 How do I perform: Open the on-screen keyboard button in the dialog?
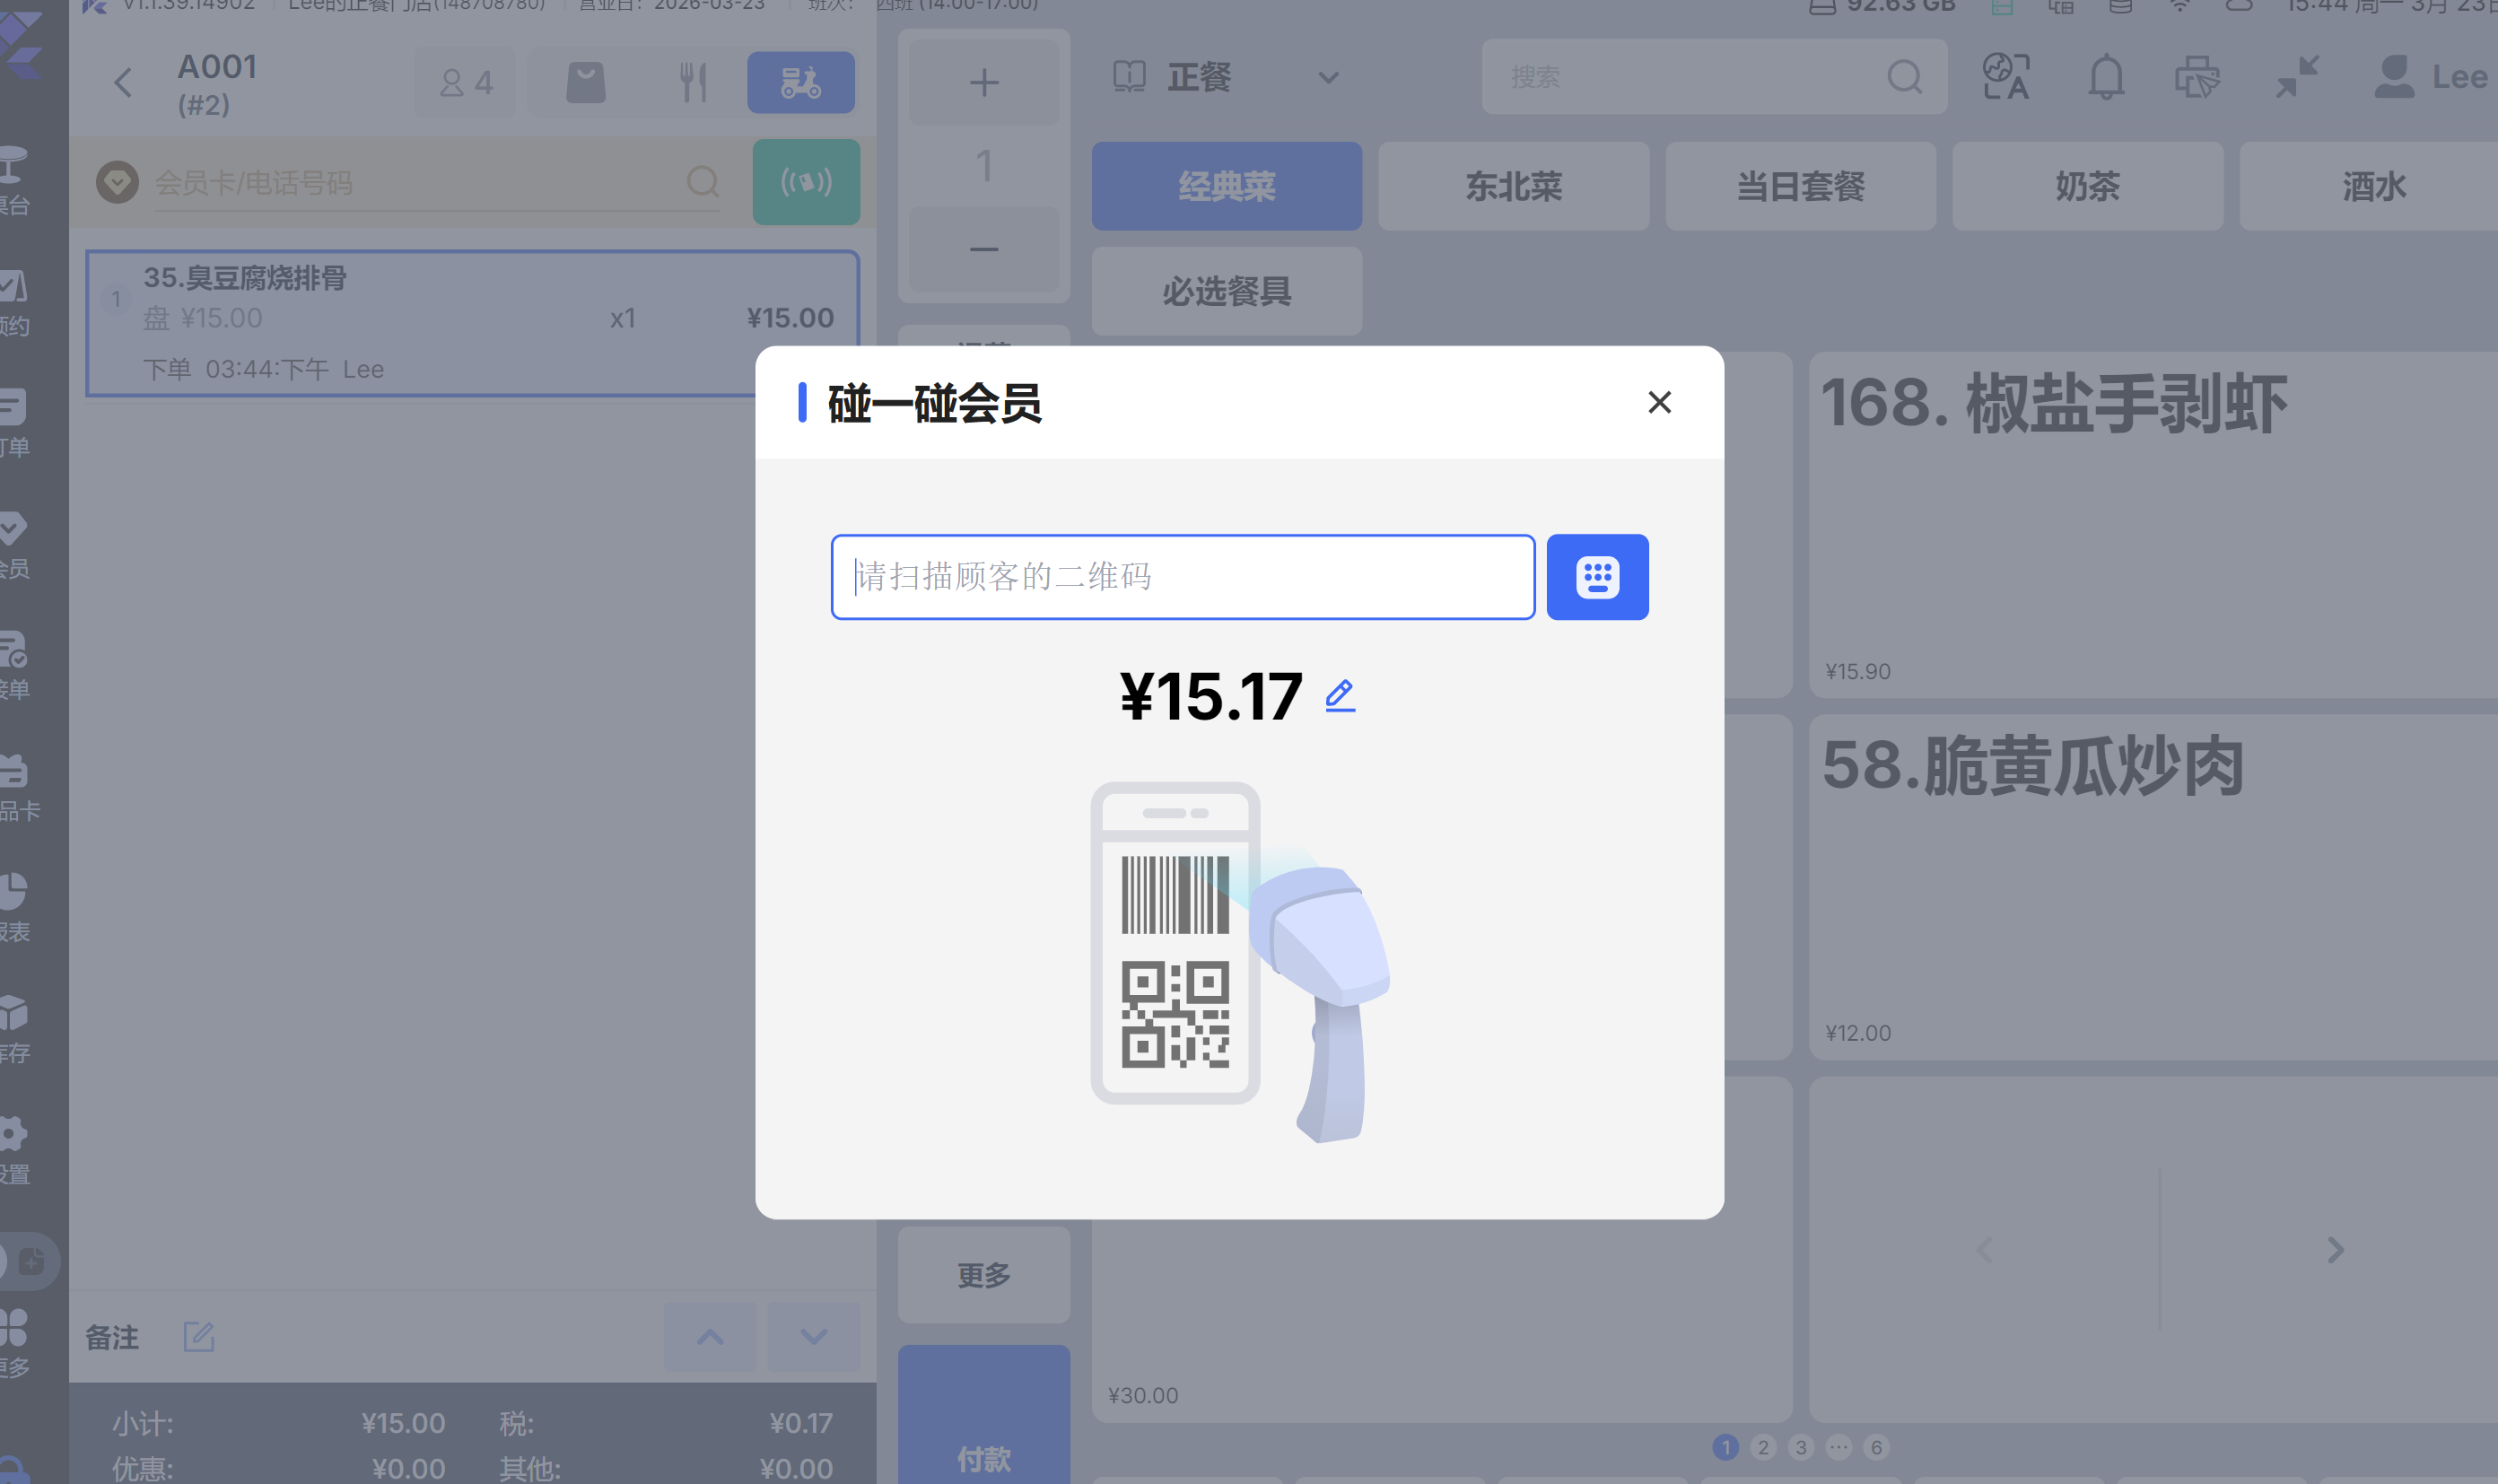tap(1597, 577)
